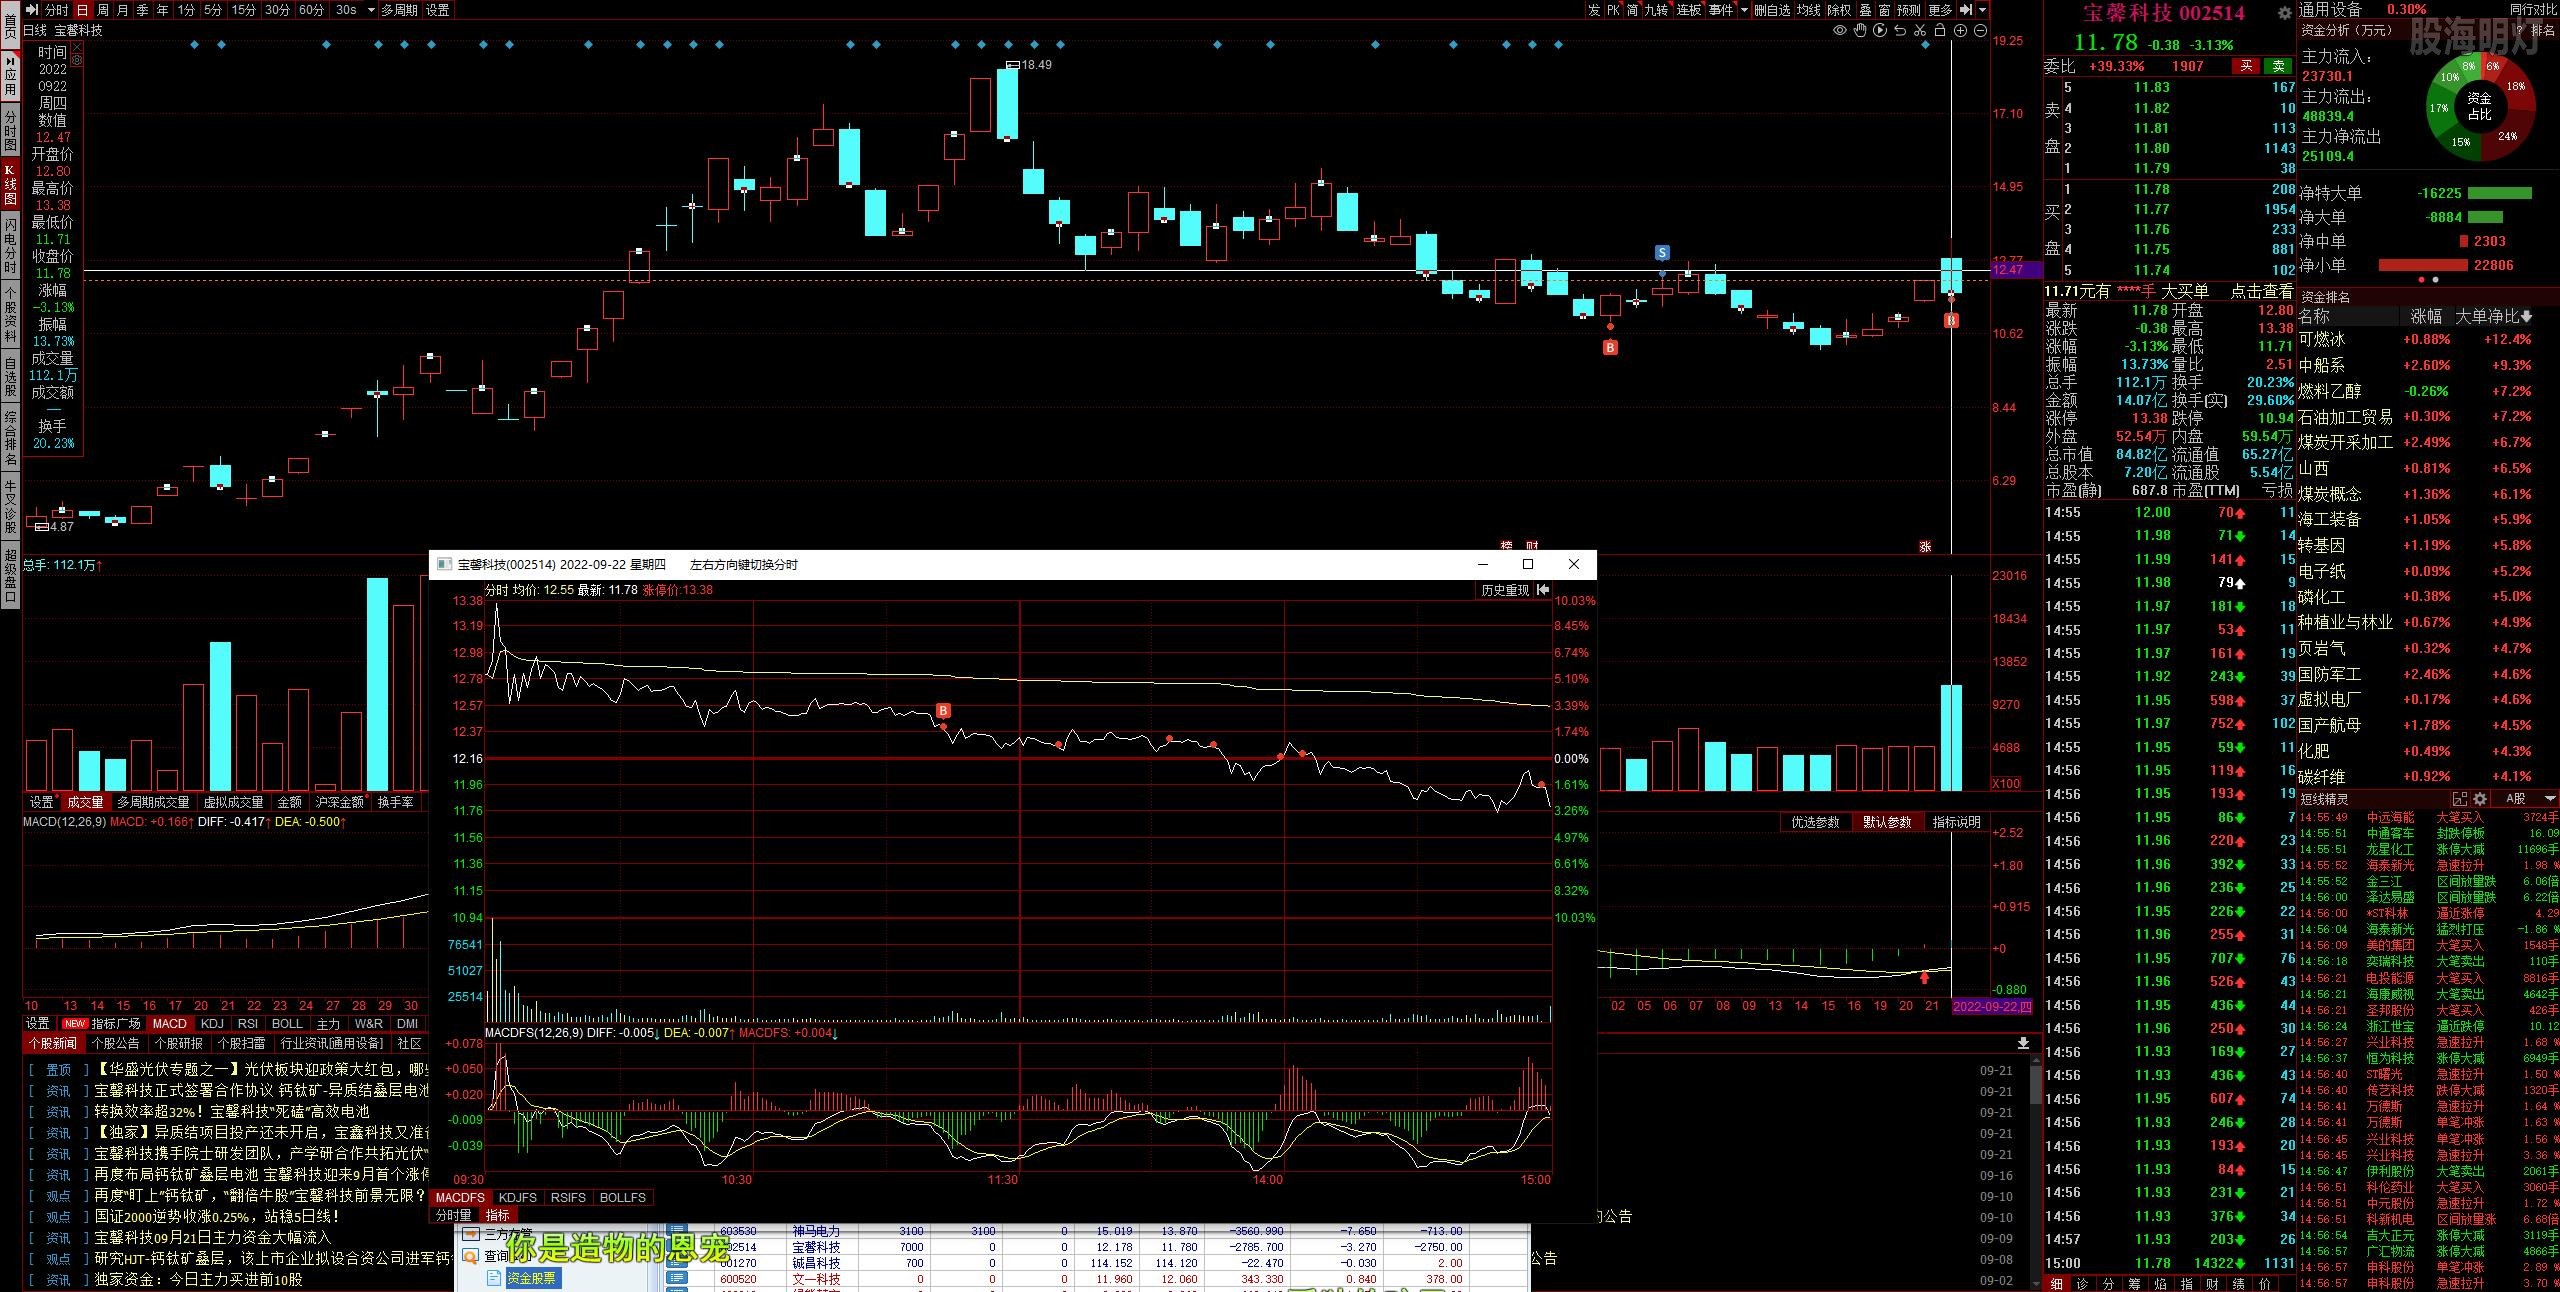
Task: Select the KDJ indicator tab below the main chart
Action: tap(212, 1023)
